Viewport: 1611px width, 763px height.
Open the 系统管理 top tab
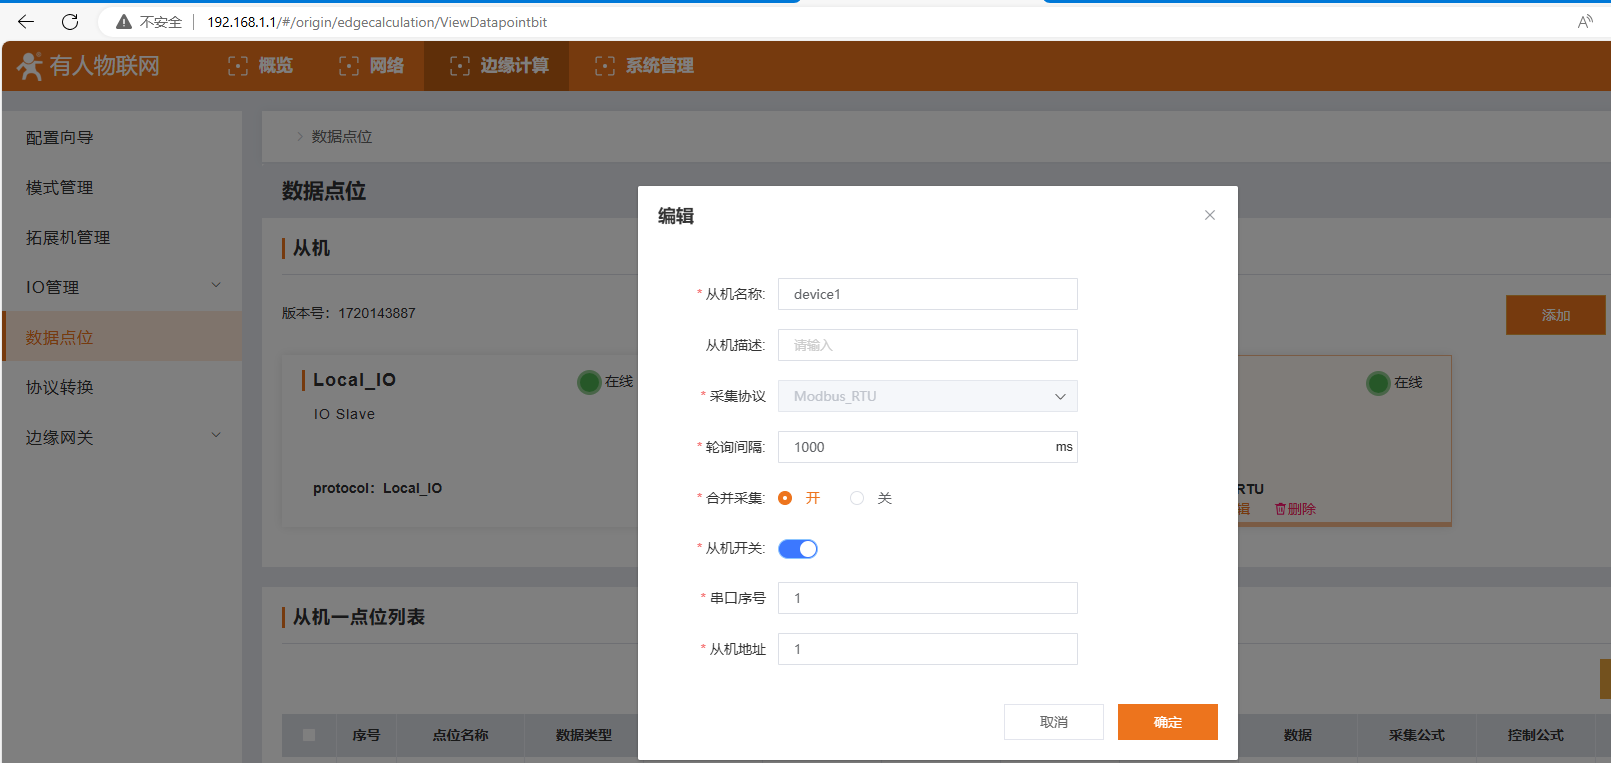(644, 66)
